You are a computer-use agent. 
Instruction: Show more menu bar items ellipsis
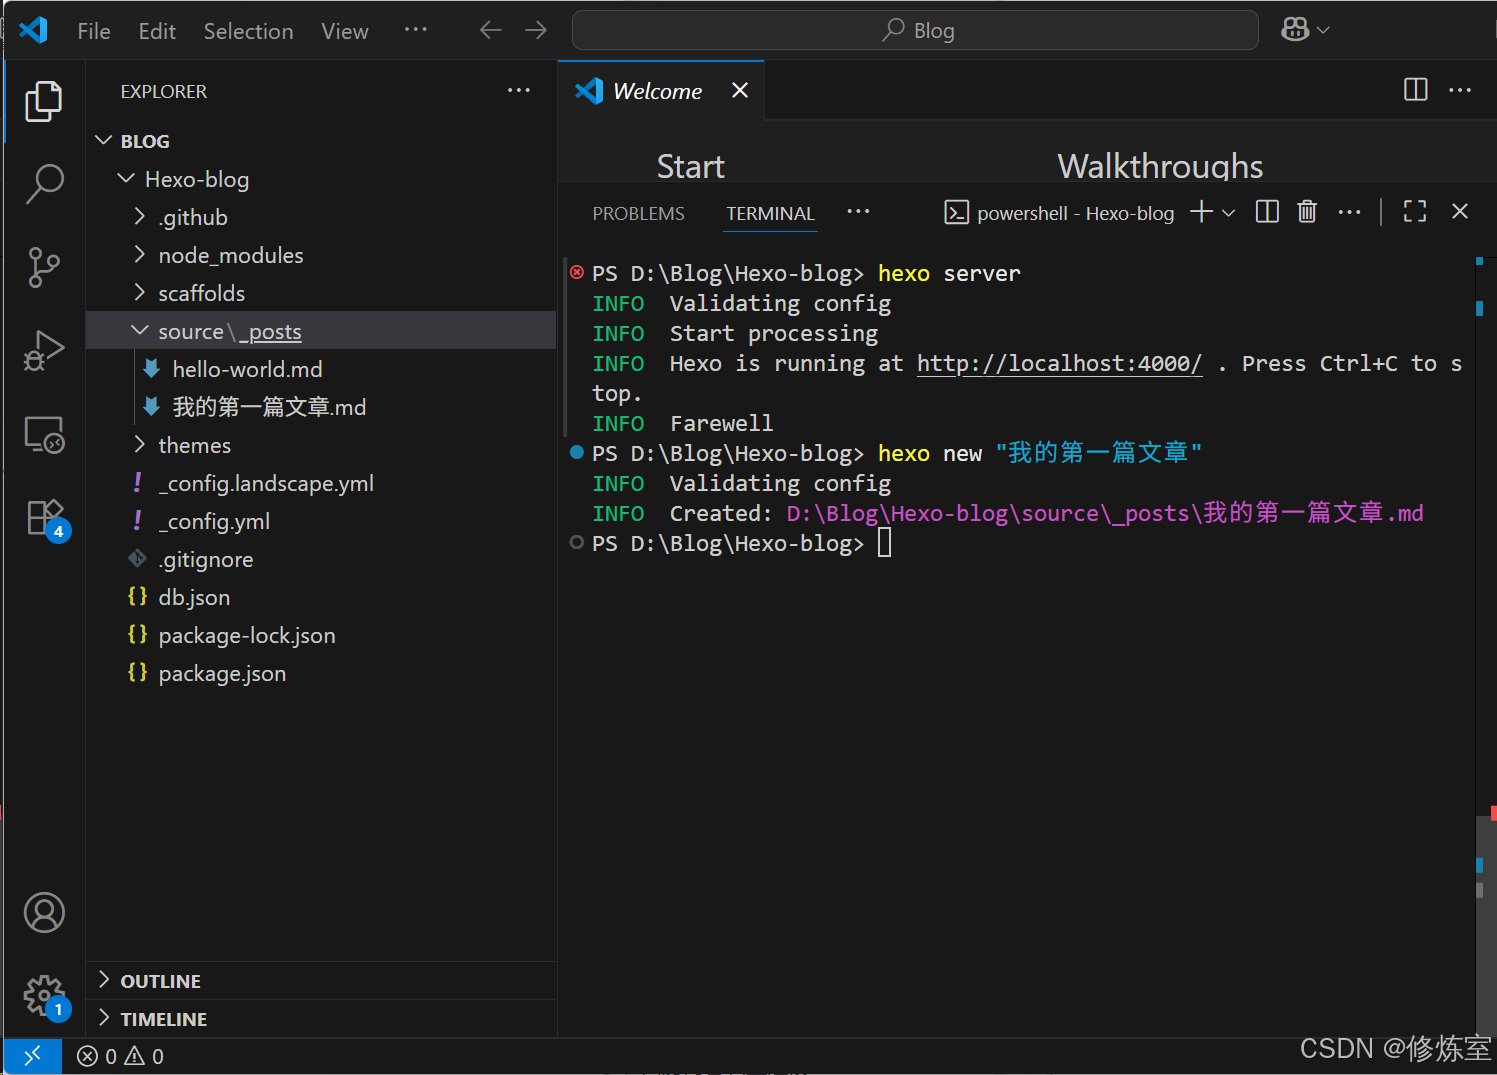[416, 30]
